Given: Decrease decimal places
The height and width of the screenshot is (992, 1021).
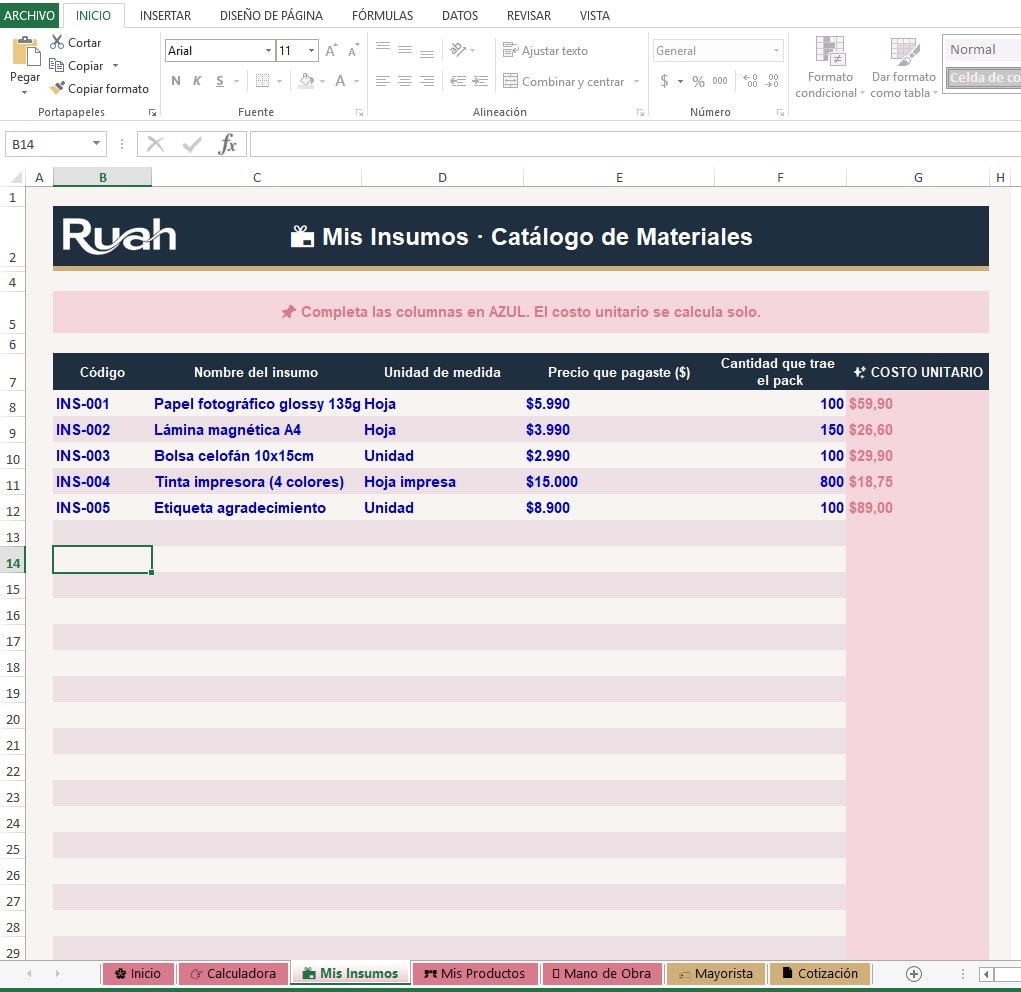Looking at the screenshot, I should (772, 81).
